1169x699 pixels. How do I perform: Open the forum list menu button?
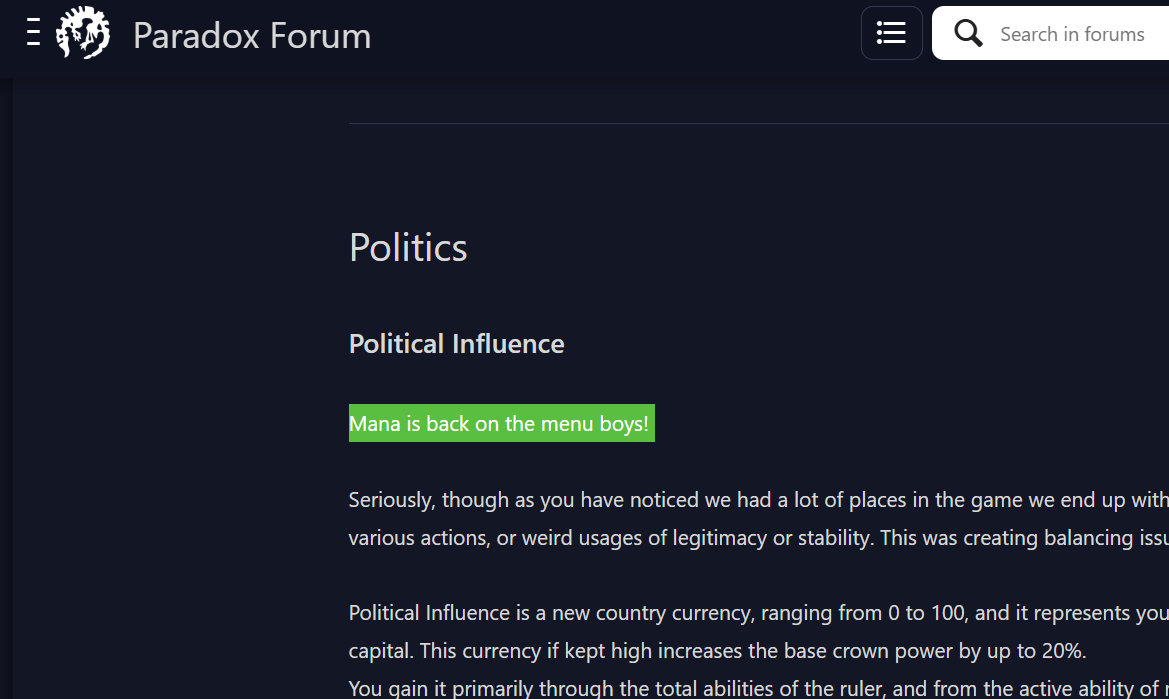click(x=891, y=33)
